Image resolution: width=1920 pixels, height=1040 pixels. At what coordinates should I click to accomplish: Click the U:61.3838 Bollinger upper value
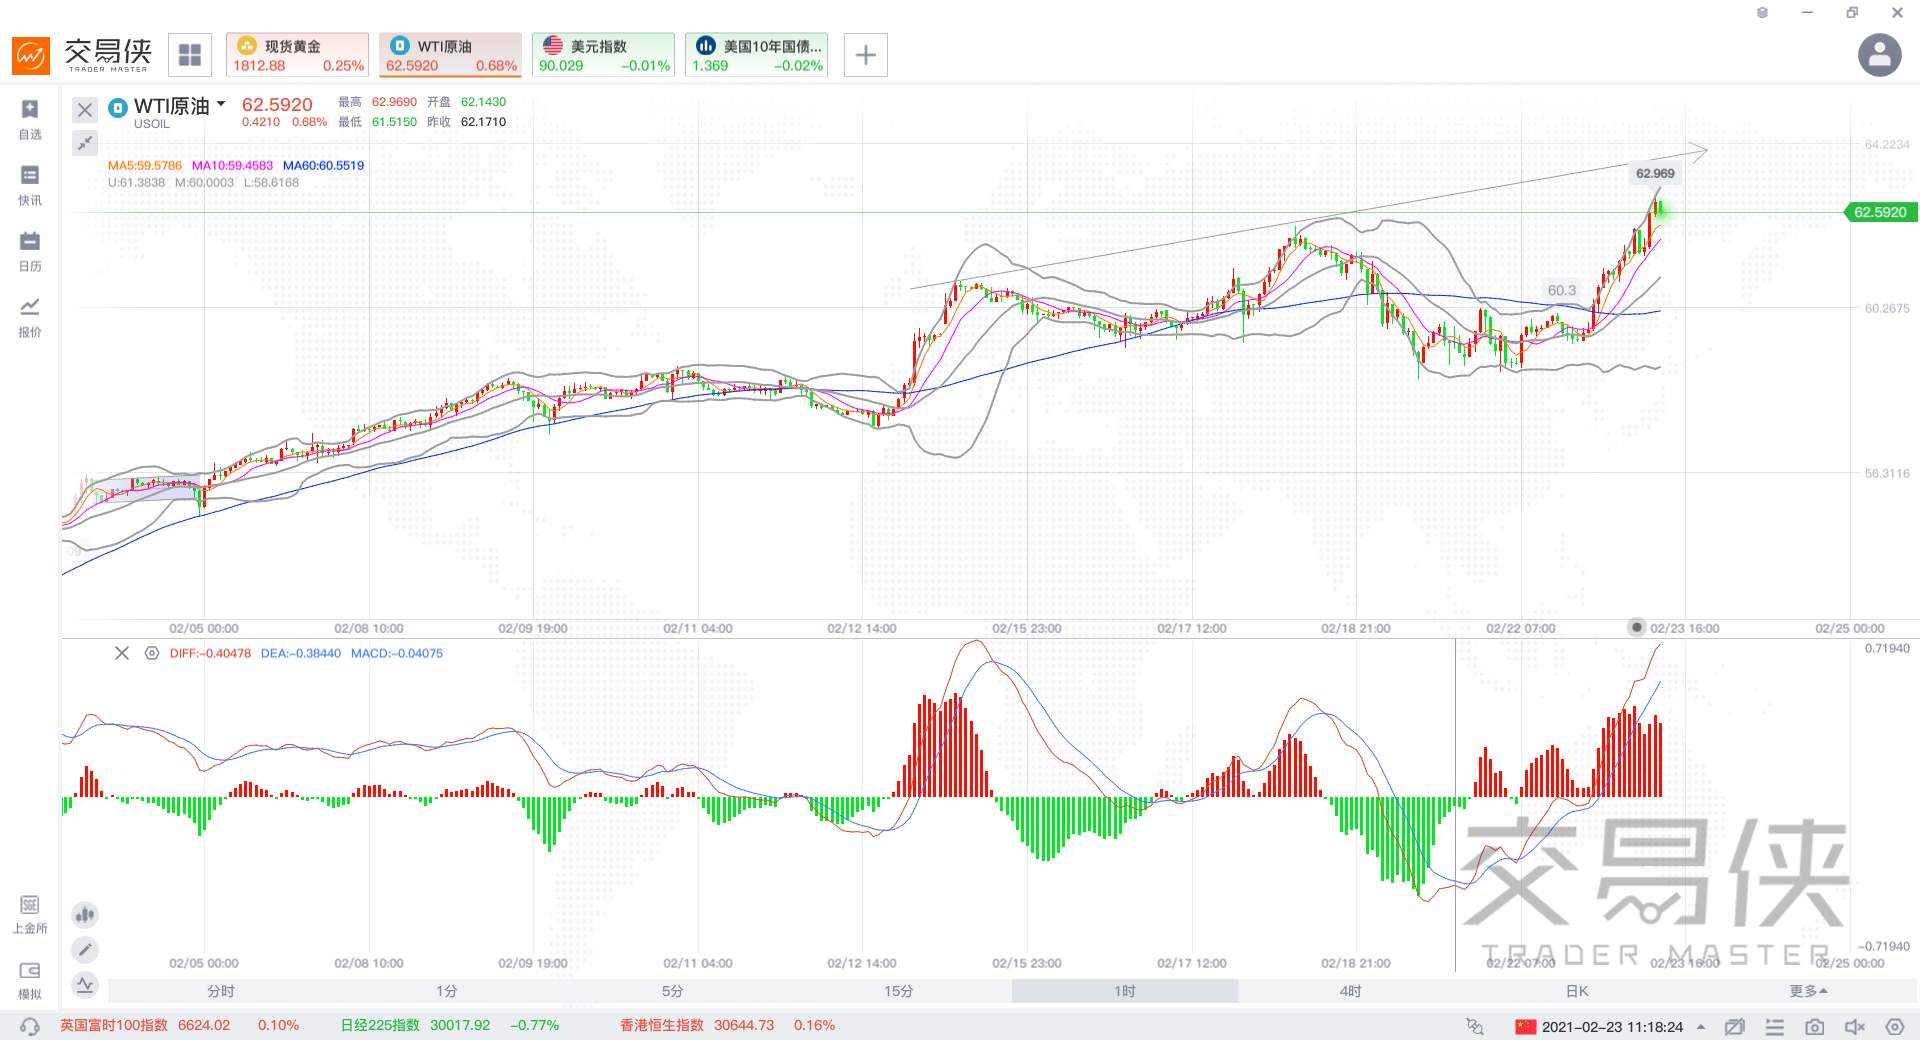pos(136,183)
